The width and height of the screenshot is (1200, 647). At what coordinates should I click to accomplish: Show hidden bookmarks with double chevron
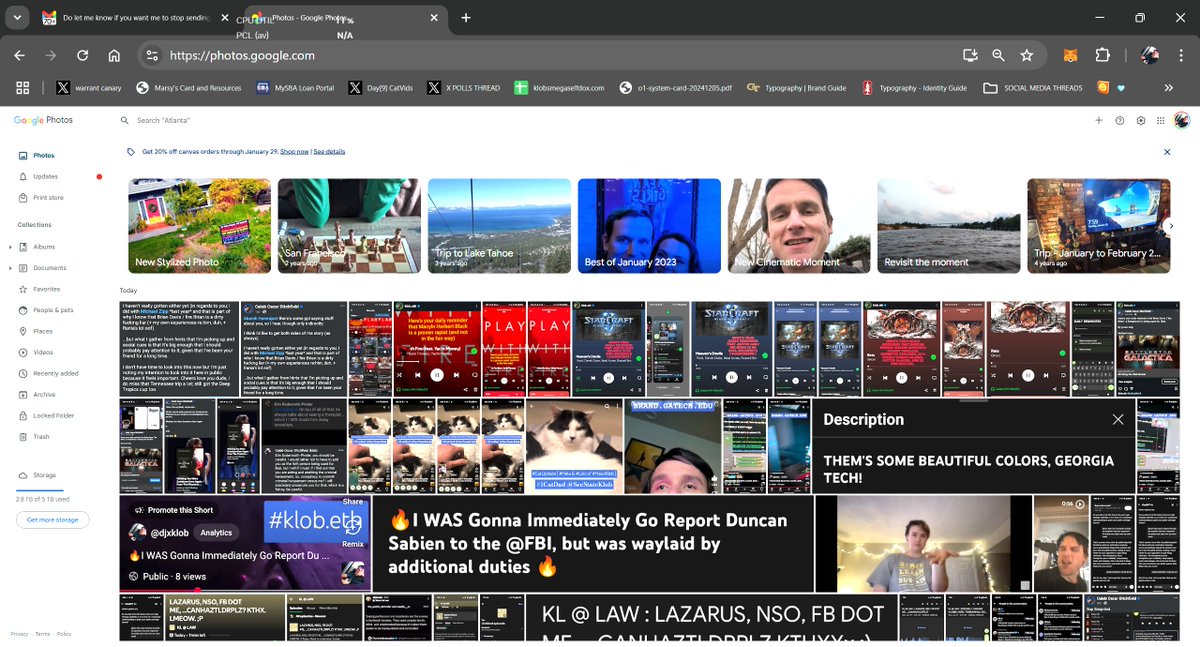click(1169, 88)
